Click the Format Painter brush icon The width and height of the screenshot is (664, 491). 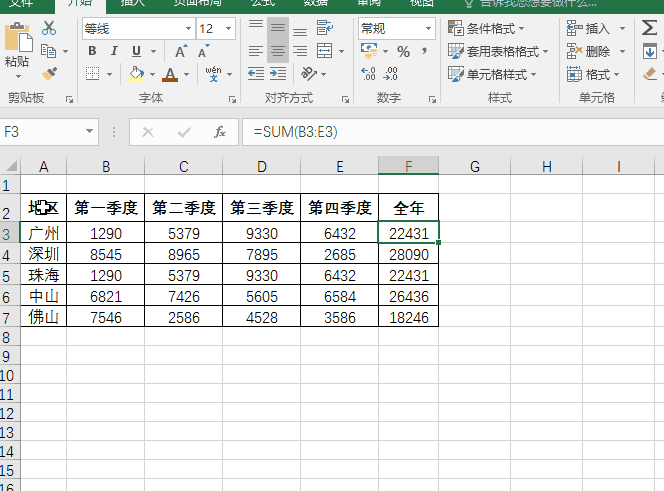point(49,74)
